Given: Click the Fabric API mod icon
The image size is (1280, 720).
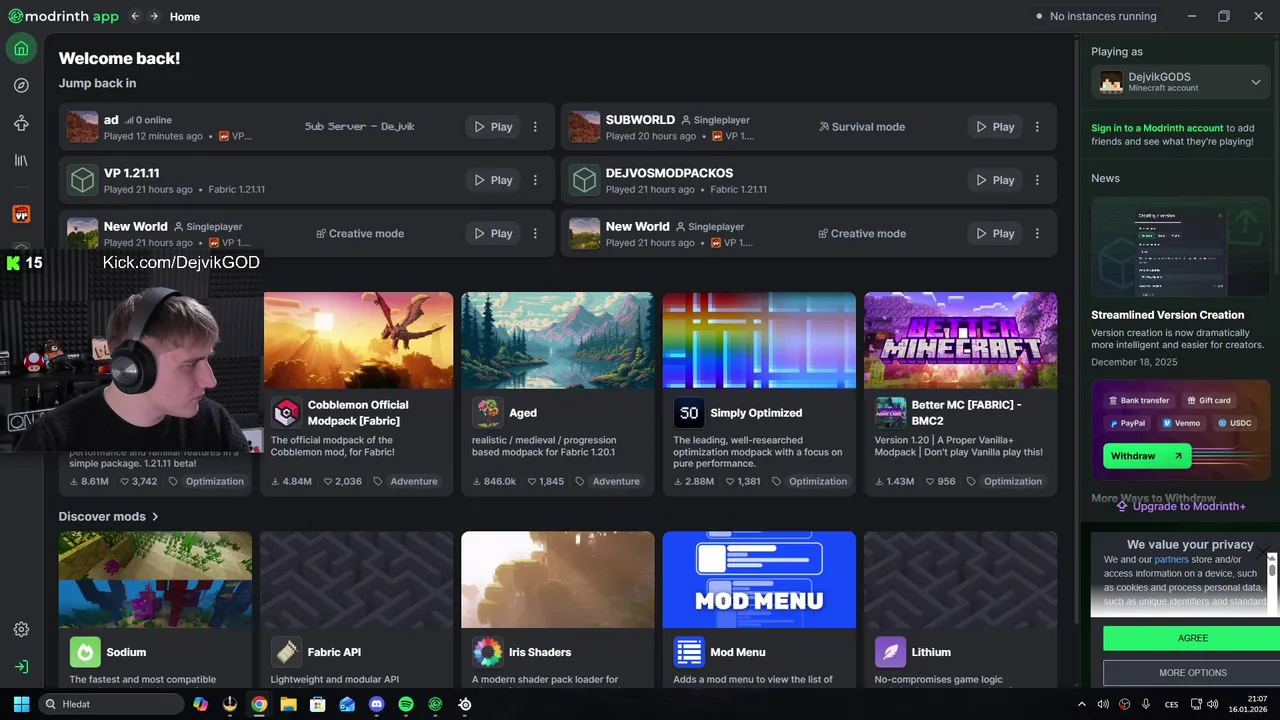Looking at the screenshot, I should 286,652.
